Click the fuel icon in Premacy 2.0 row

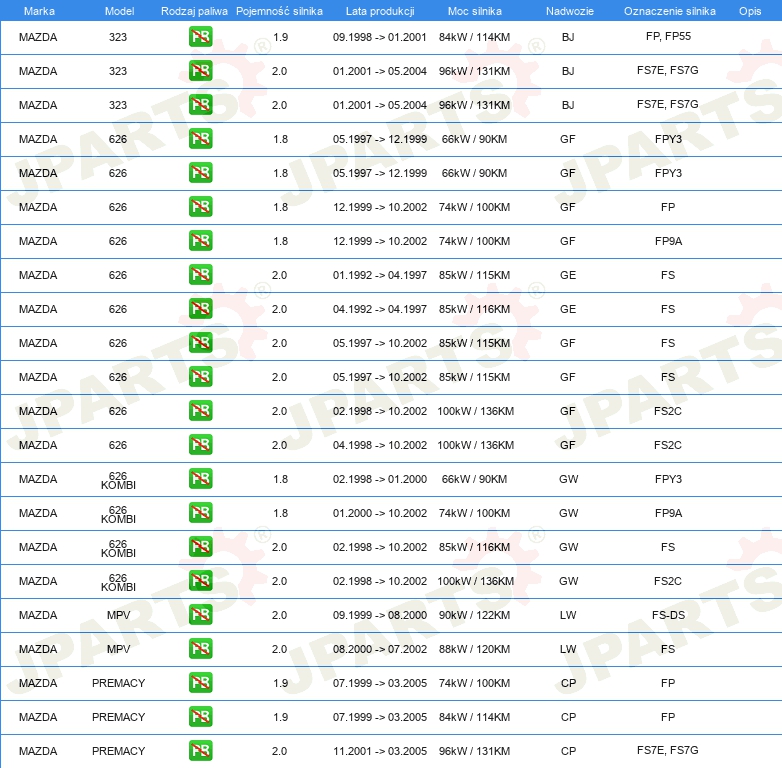[200, 751]
